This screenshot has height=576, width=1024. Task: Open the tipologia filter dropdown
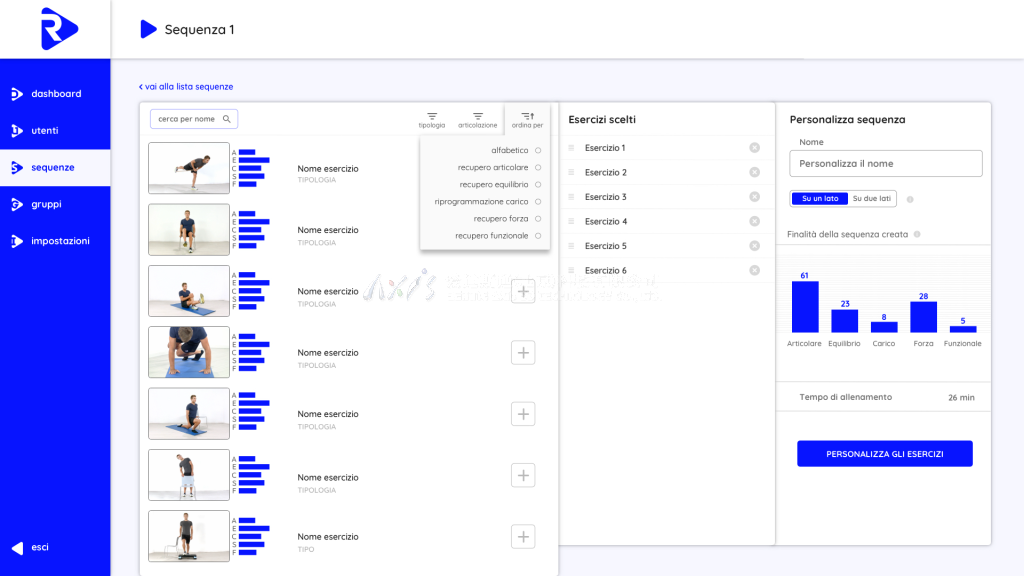[432, 118]
